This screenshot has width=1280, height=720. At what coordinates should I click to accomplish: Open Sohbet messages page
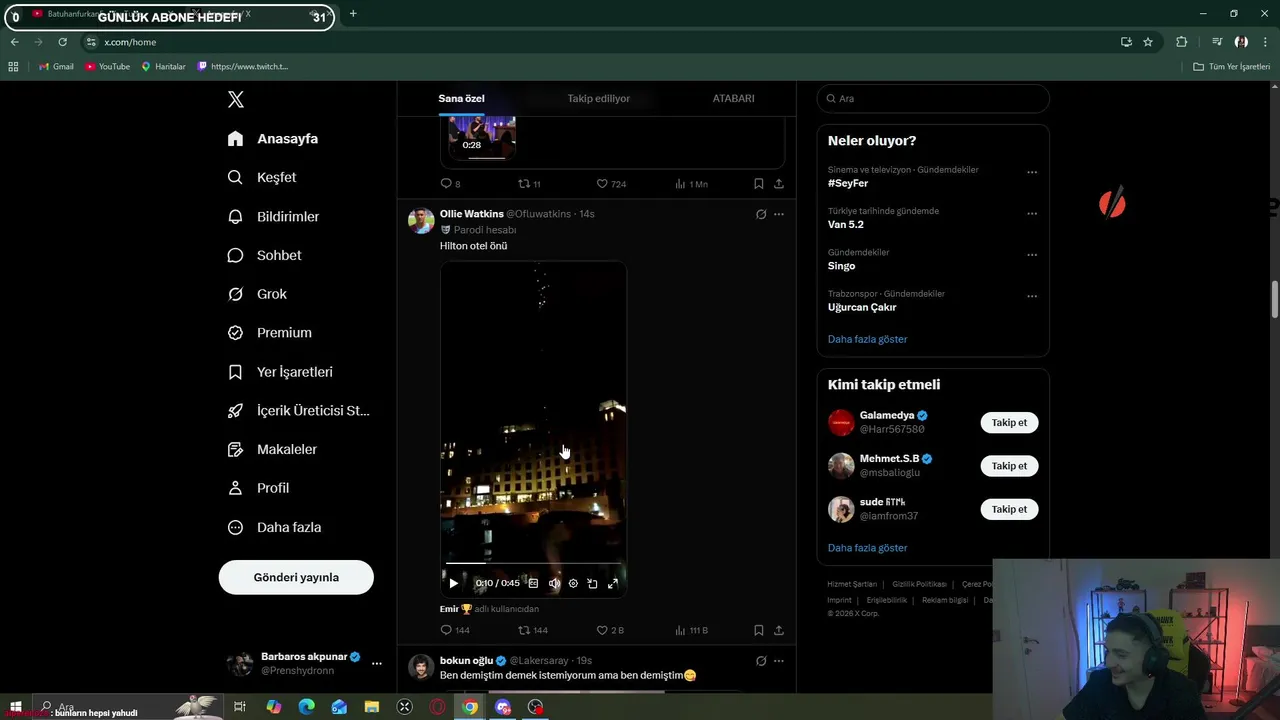[264, 255]
